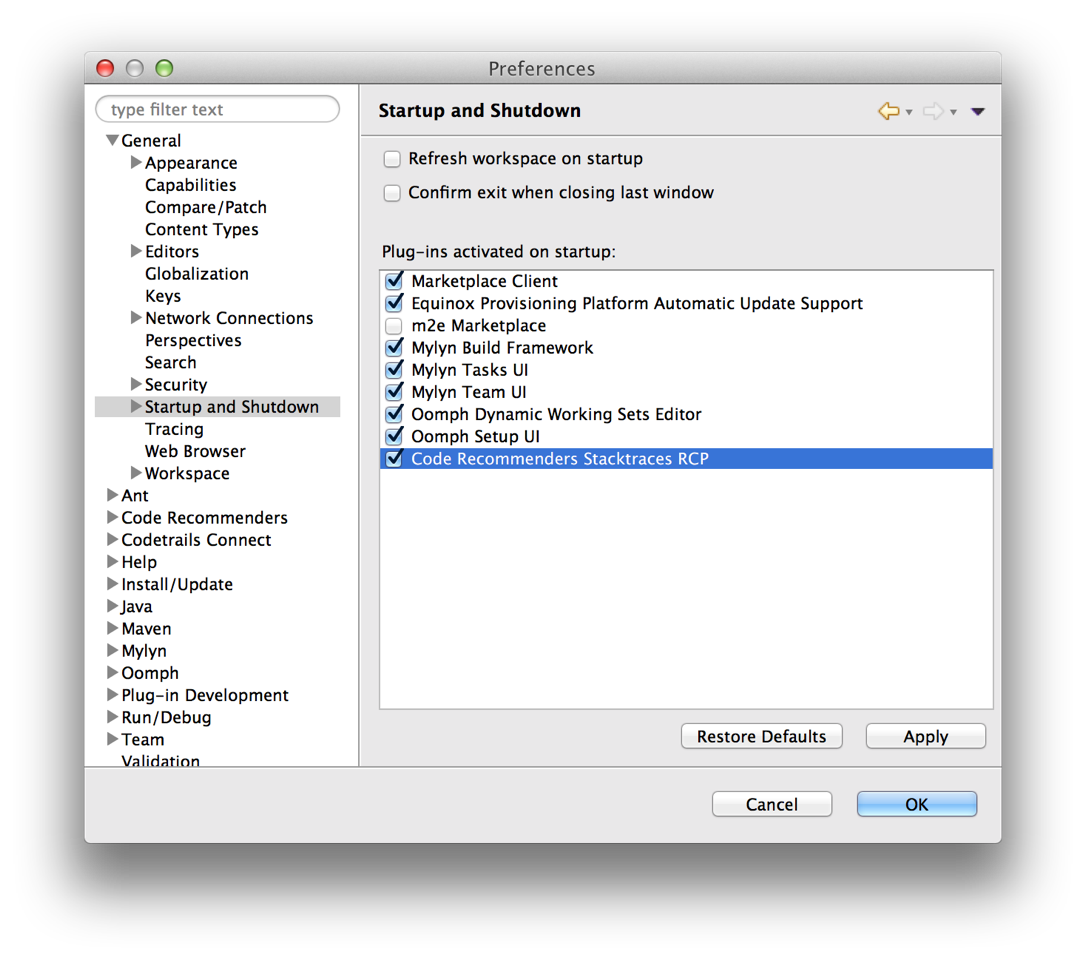
Task: Expand the Run/Debug node
Action: (112, 716)
